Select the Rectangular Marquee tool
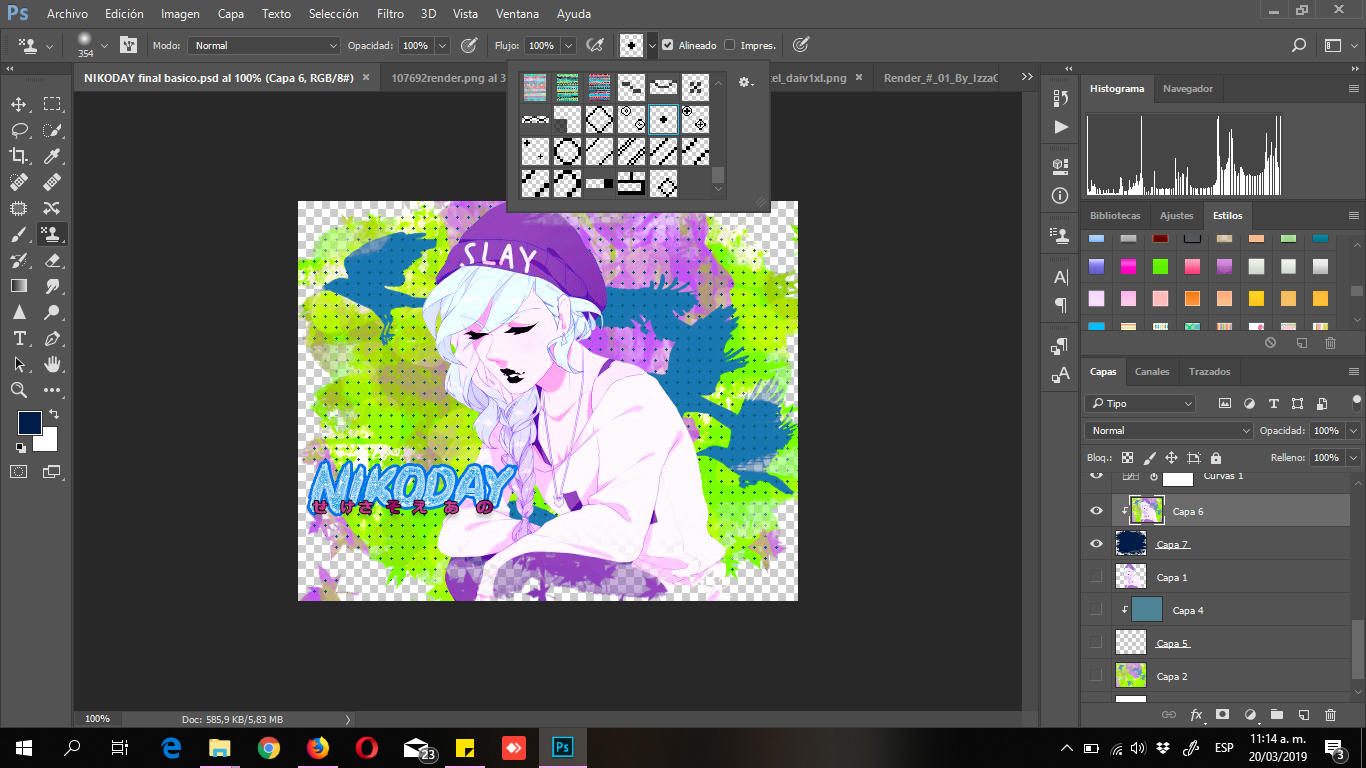 52,104
